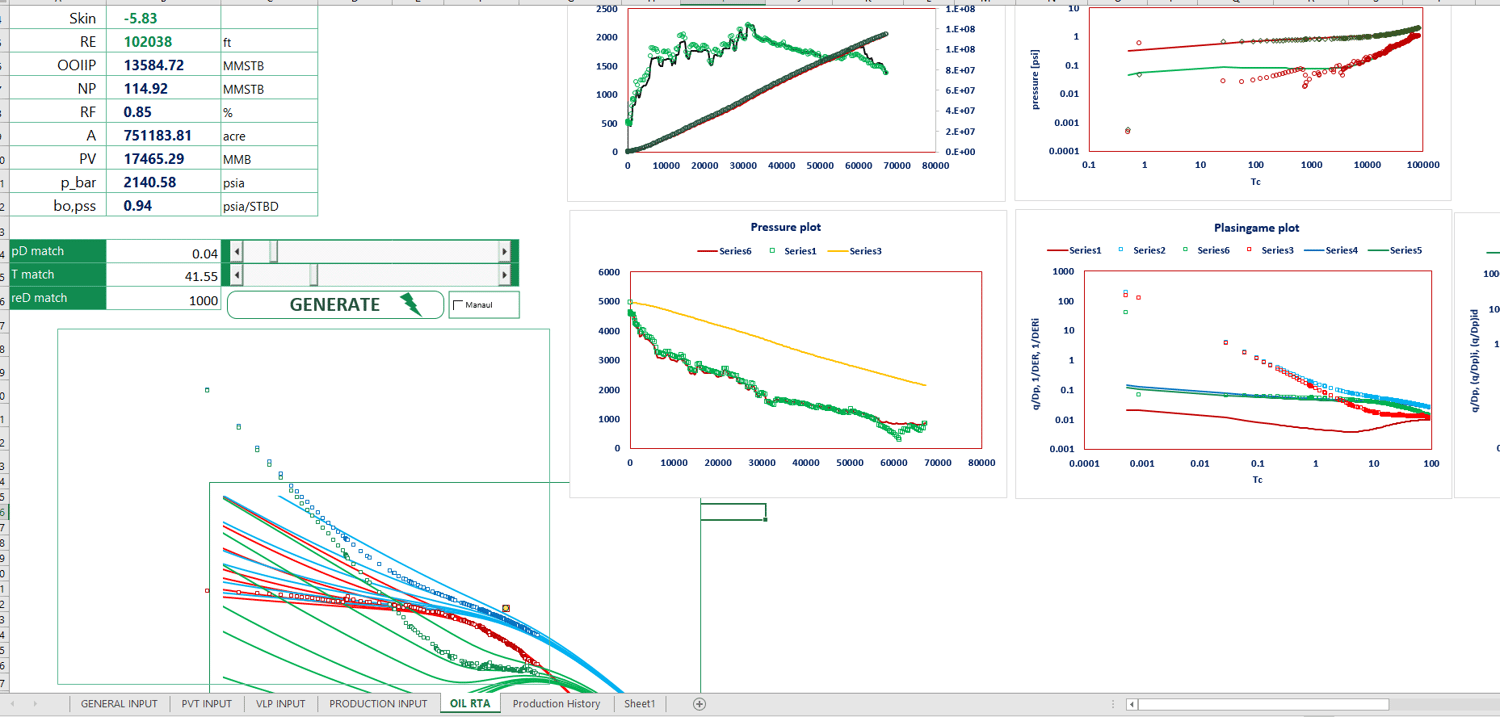
Task: Click the Plasingame plot chart title
Action: coord(1256,228)
